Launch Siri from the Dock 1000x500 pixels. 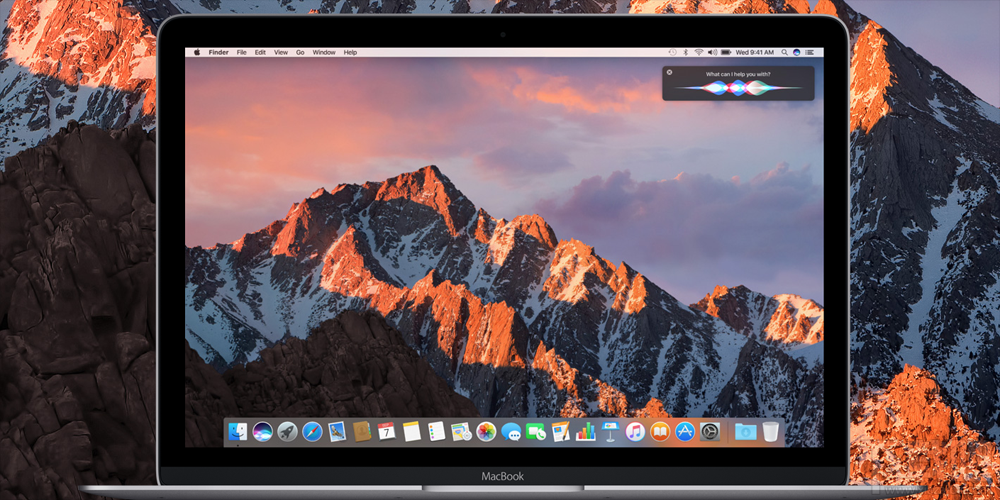pos(263,432)
